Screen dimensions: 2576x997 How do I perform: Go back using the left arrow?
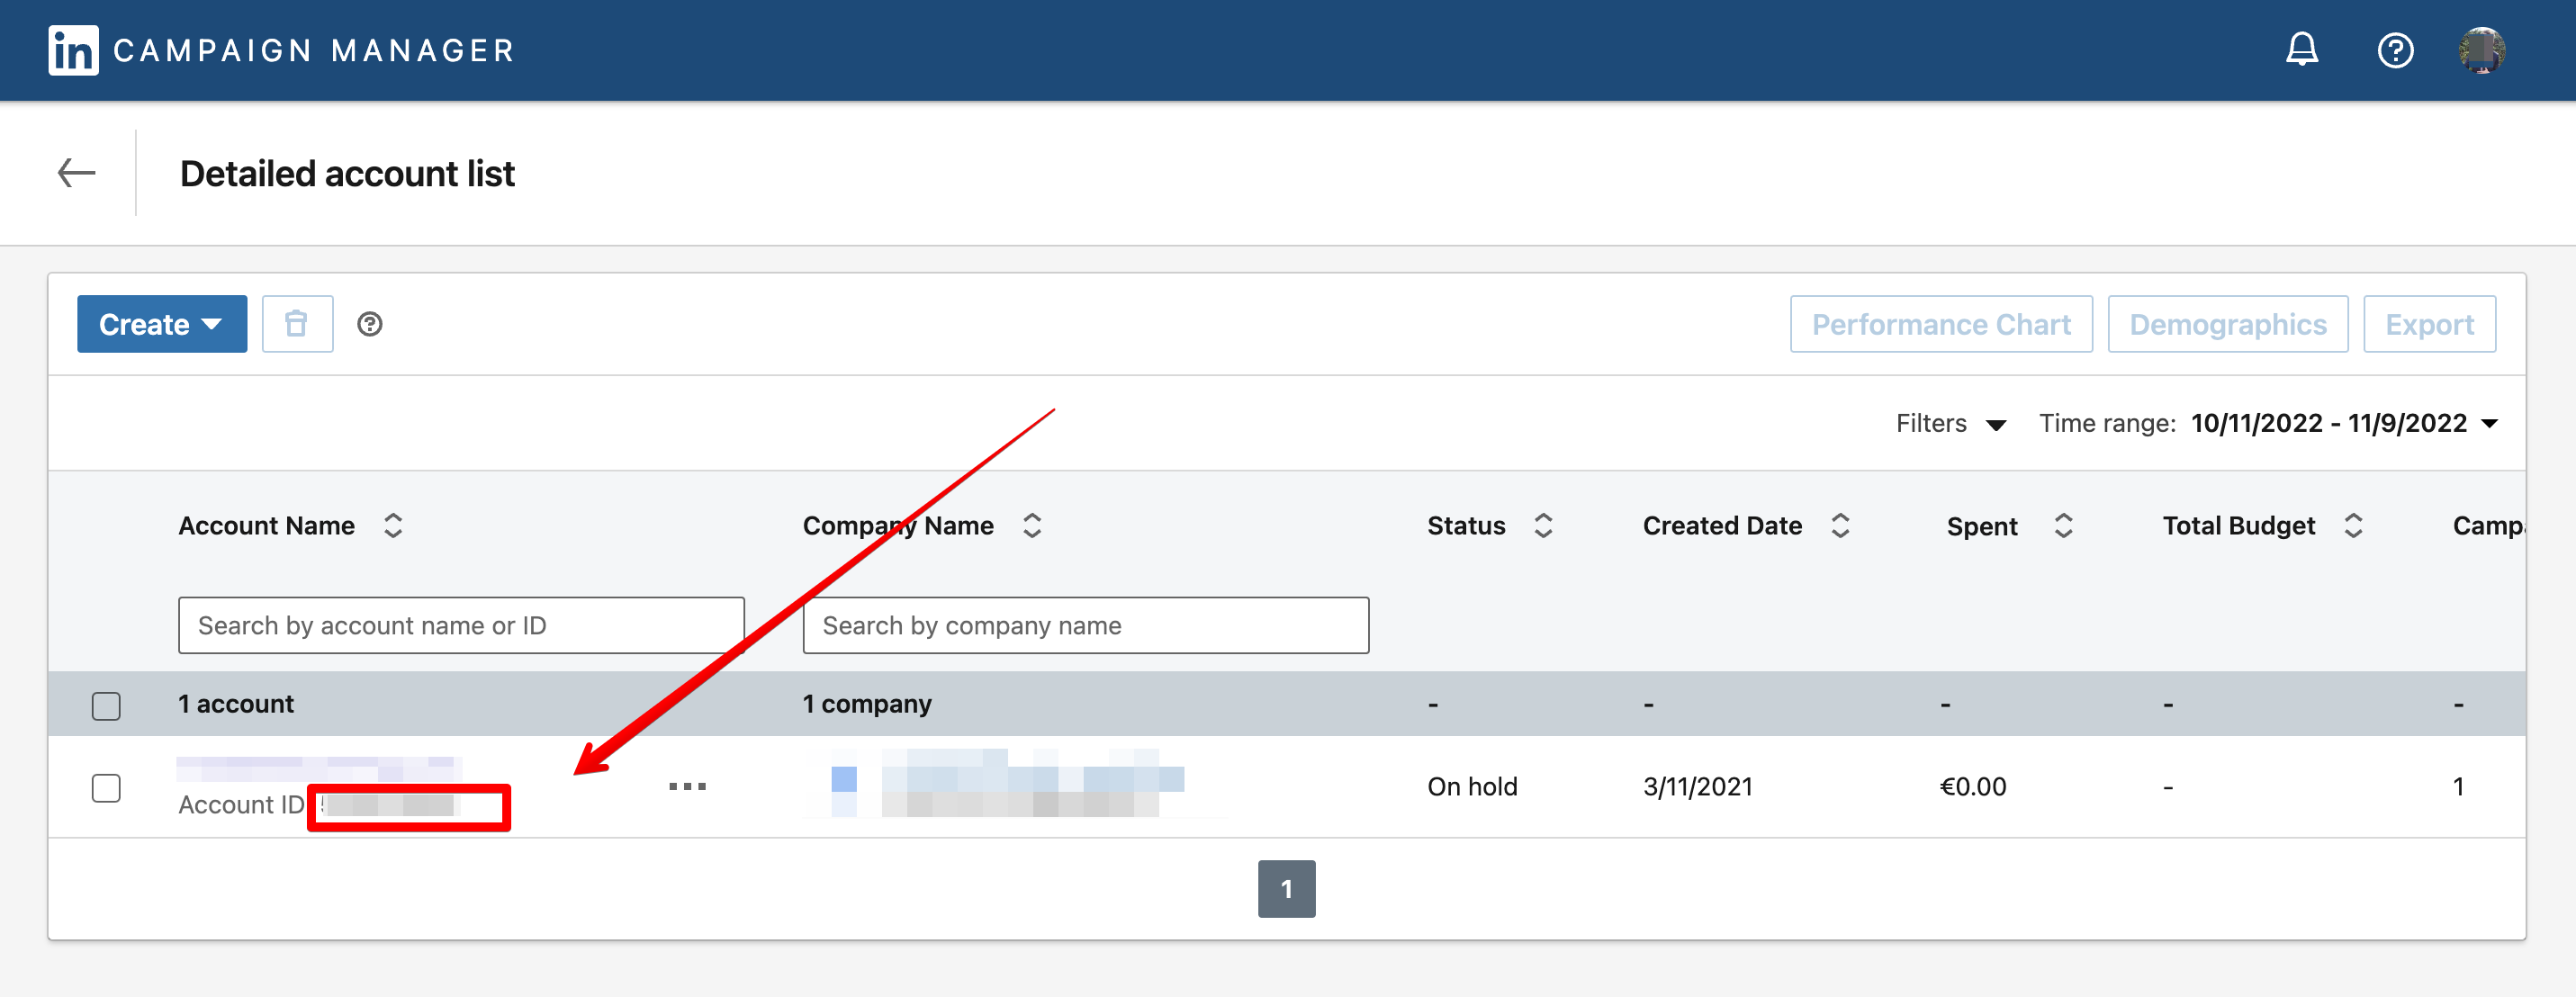[x=77, y=173]
